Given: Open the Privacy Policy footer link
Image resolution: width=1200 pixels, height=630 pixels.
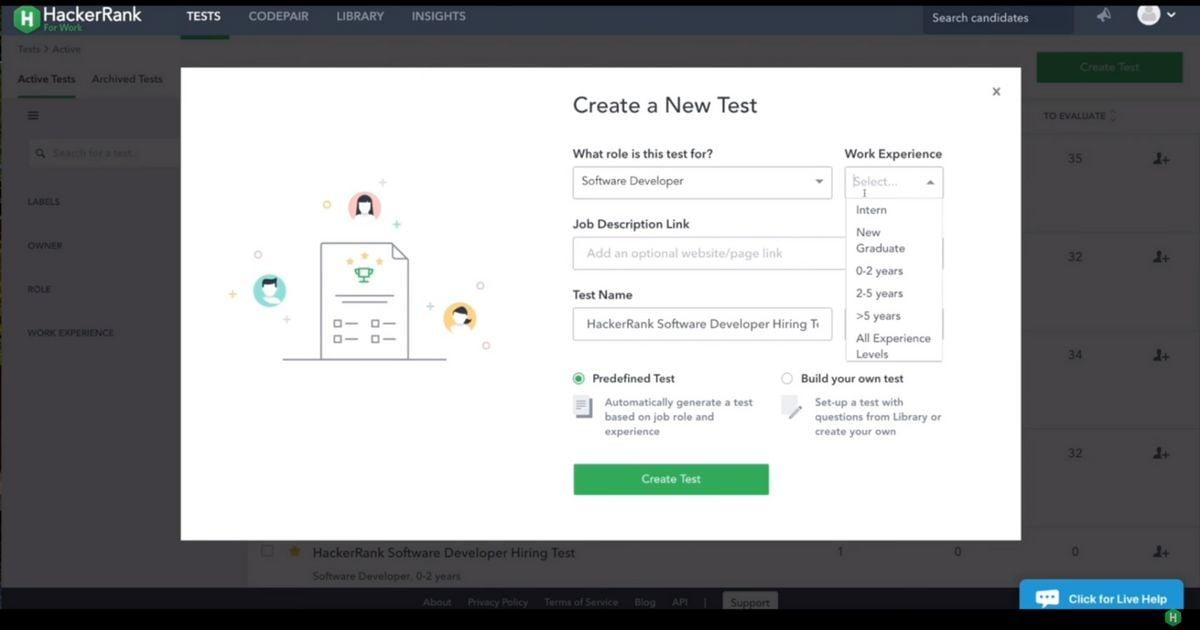Looking at the screenshot, I should (x=498, y=602).
